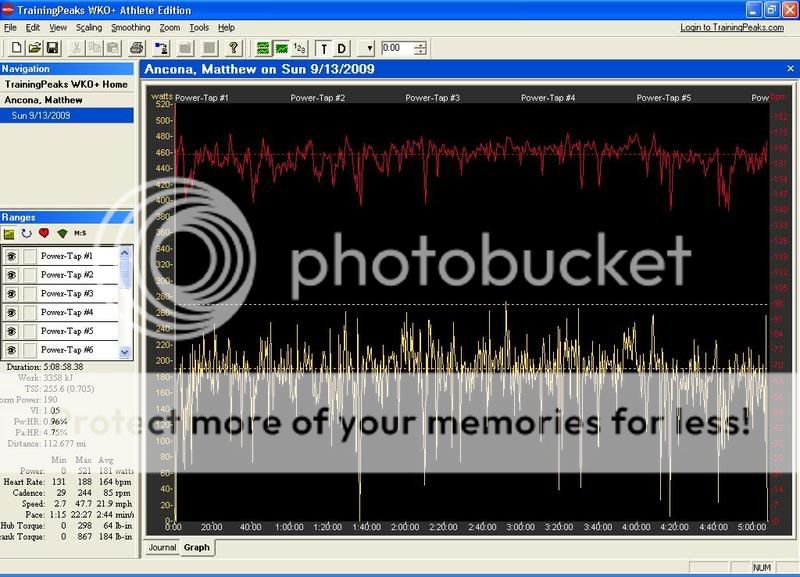Click the question mark help icon
The height and width of the screenshot is (577, 800).
234,48
